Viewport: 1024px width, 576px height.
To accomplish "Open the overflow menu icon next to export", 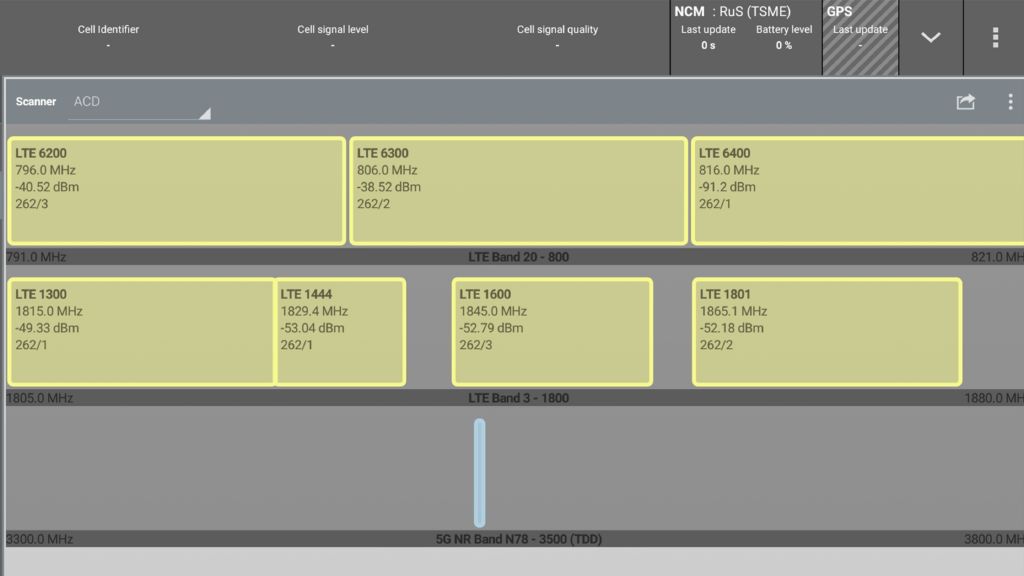I will coord(1010,101).
